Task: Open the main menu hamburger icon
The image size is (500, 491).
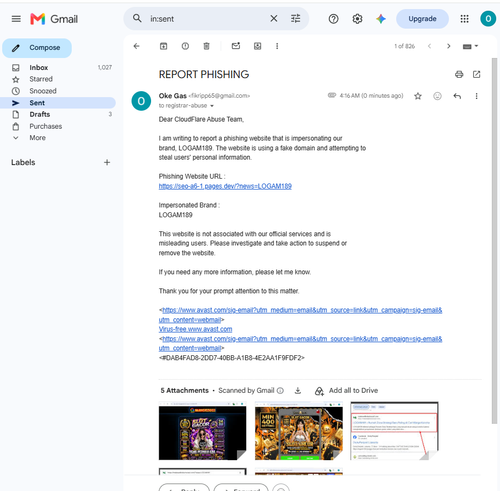Action: click(16, 19)
